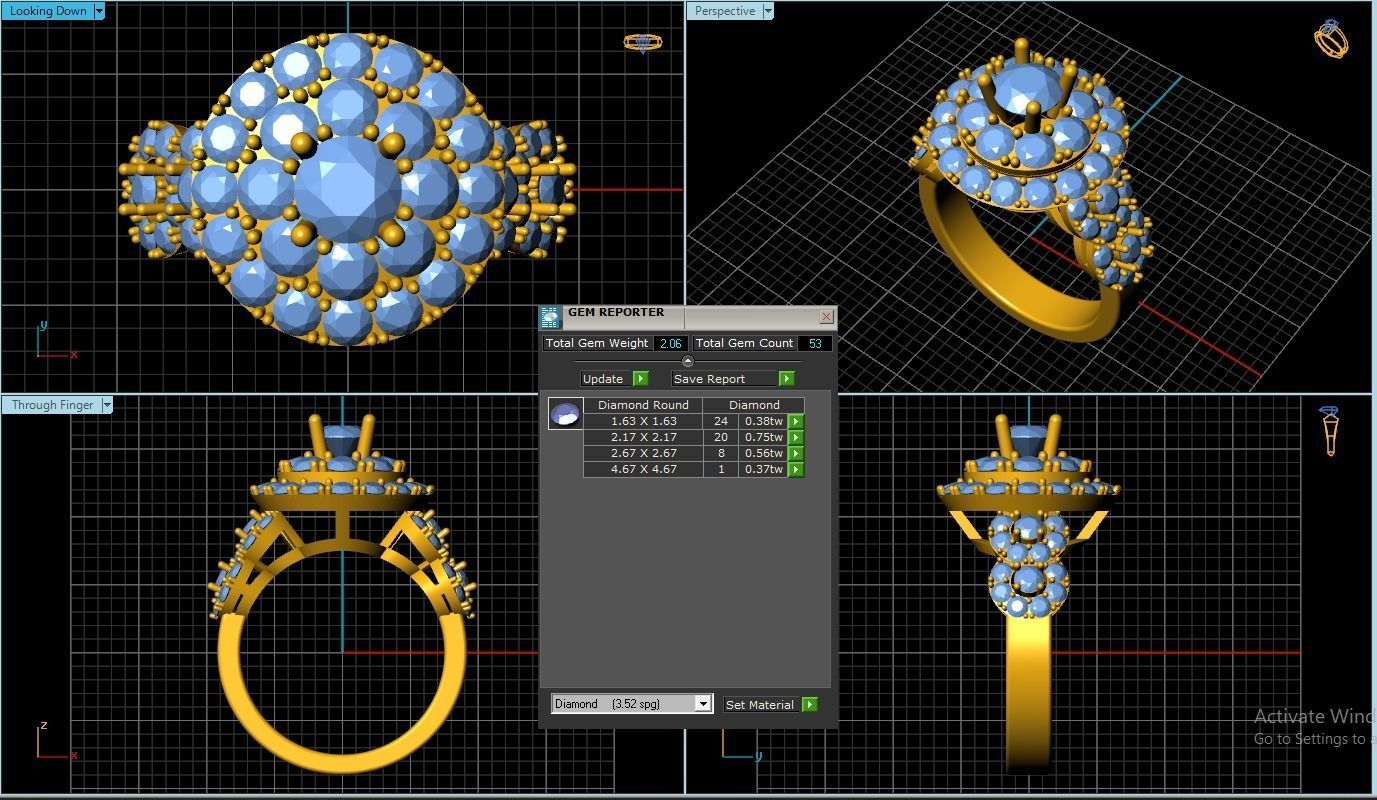The image size is (1377, 800).
Task: Select the 4.67 X 4.67 size cell
Action: point(643,469)
